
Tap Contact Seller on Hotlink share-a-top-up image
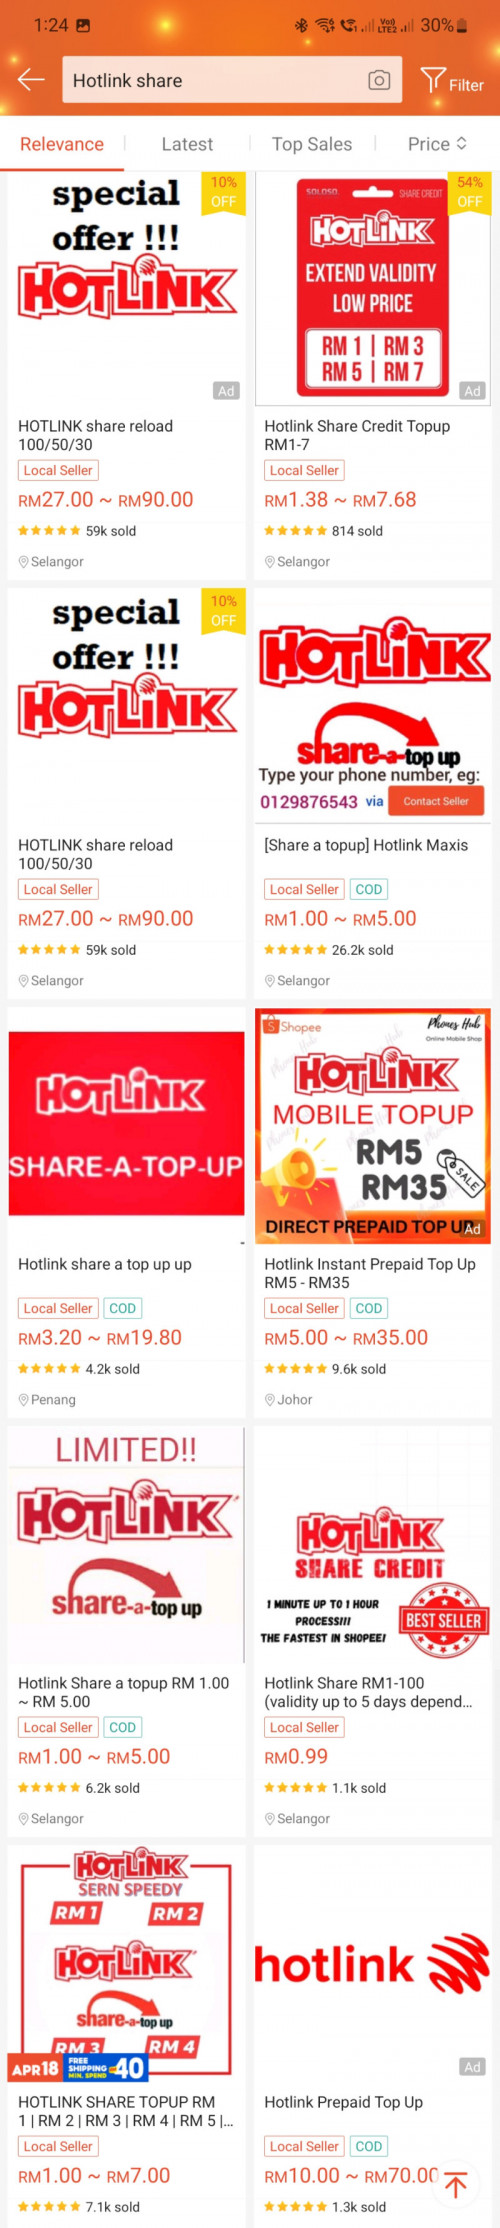pyautogui.click(x=436, y=801)
